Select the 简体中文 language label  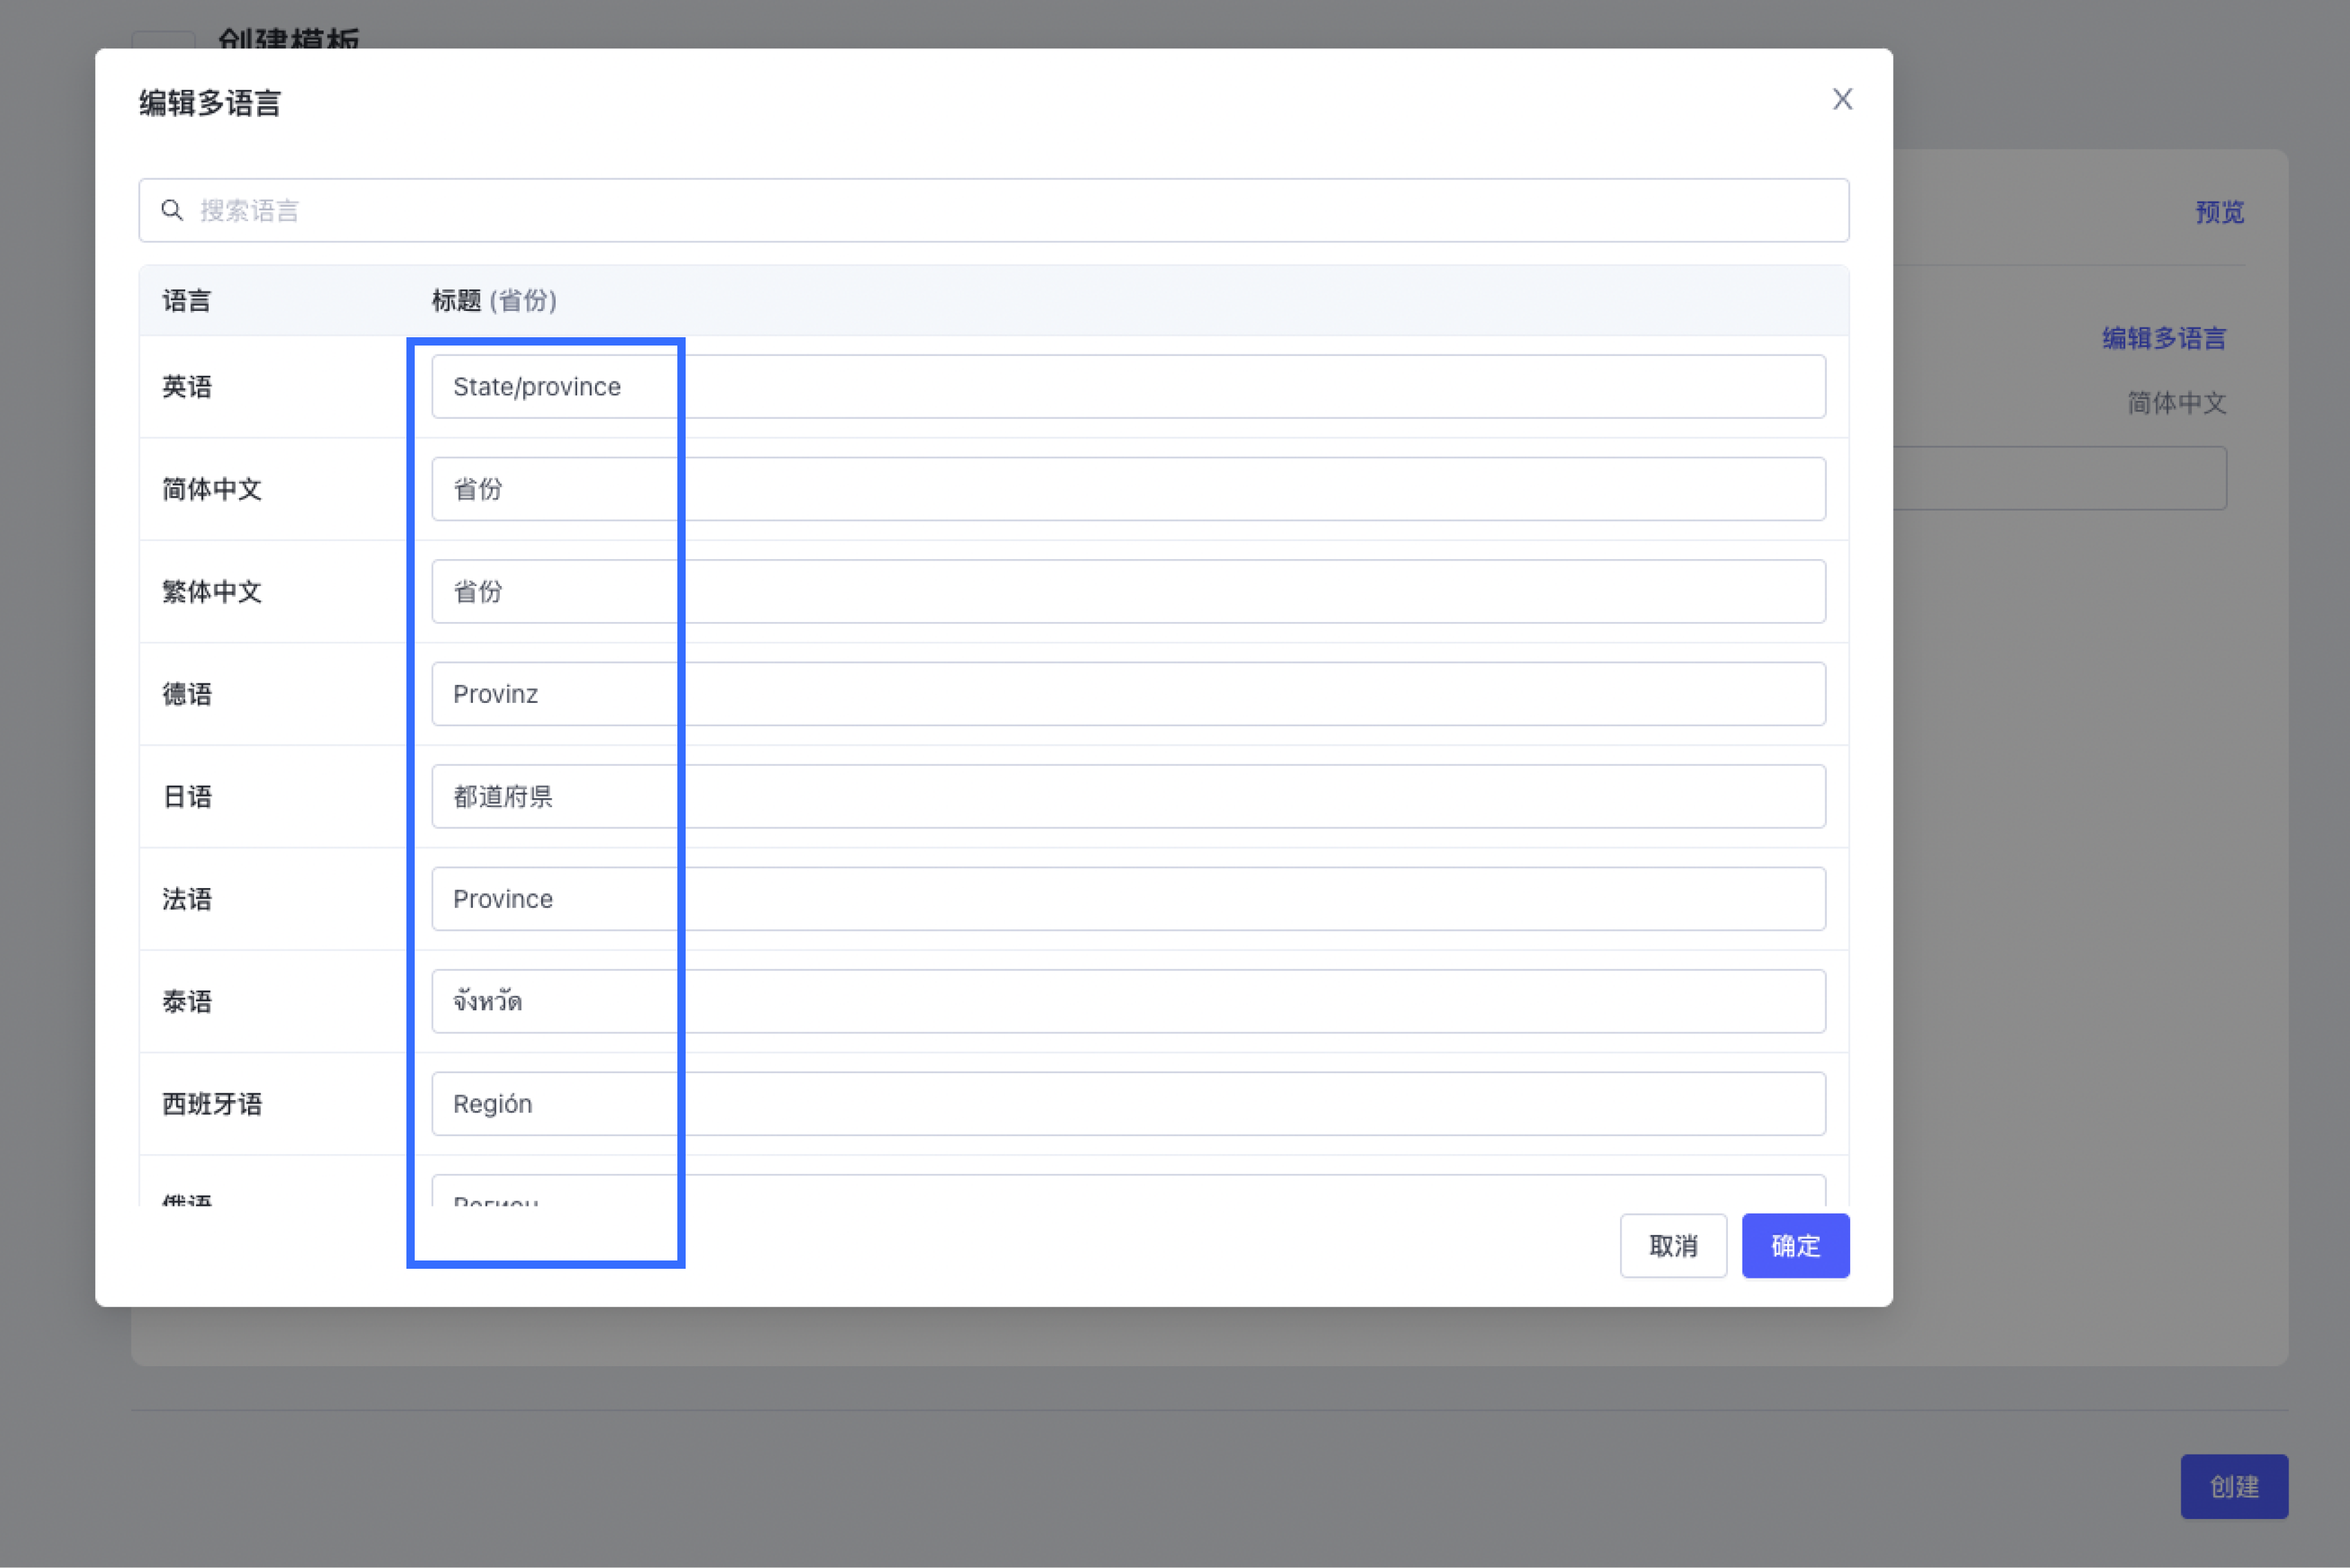[212, 489]
